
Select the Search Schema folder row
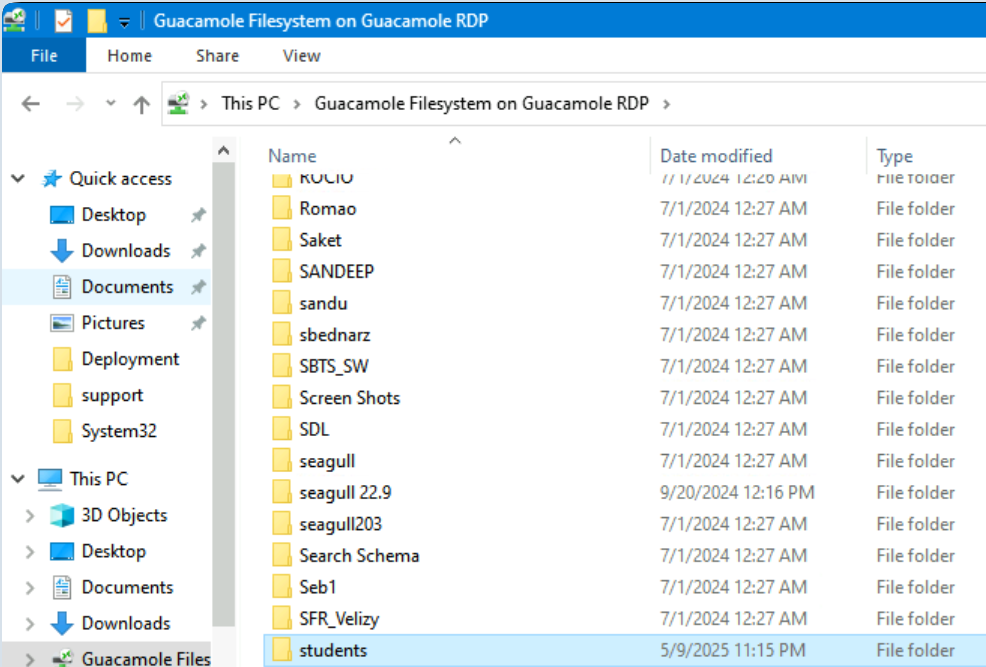pos(359,555)
